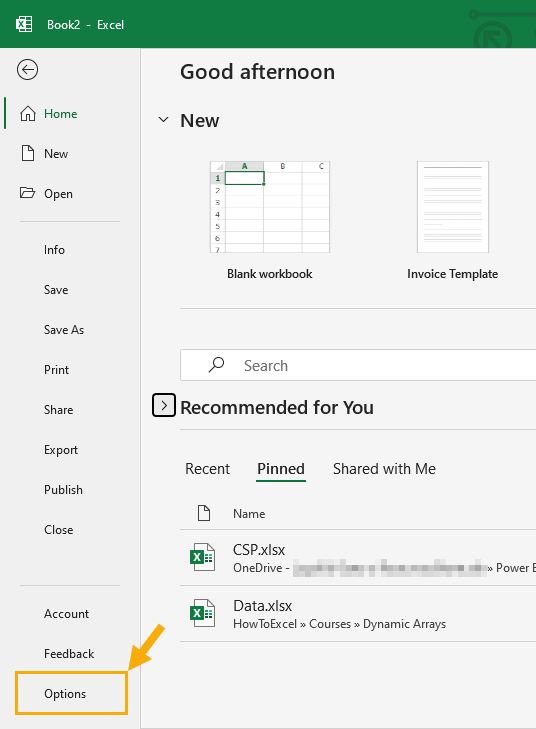Open the Invoice Template thumbnail
Image resolution: width=536 pixels, height=729 pixels.
coord(453,207)
